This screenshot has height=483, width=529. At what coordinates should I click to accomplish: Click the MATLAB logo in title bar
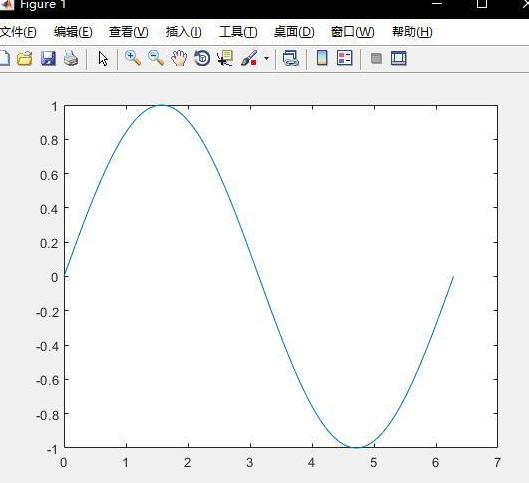tap(7, 5)
